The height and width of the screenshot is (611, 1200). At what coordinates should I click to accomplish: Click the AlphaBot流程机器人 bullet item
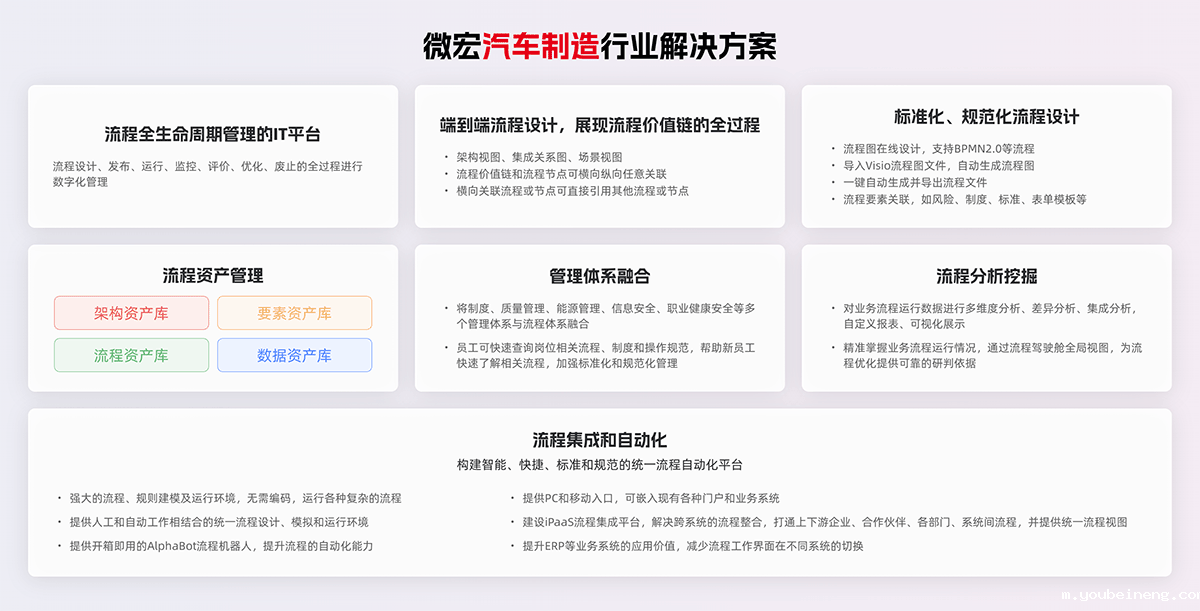[x=240, y=545]
